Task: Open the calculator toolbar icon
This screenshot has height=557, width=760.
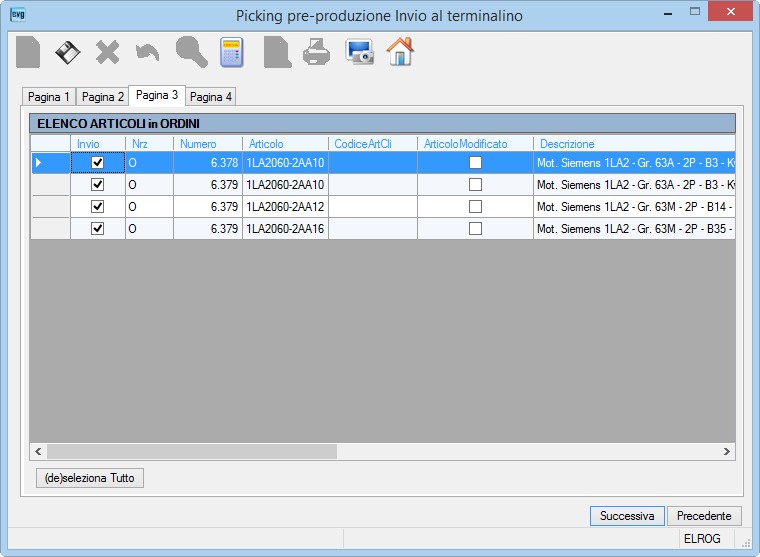Action: click(232, 52)
